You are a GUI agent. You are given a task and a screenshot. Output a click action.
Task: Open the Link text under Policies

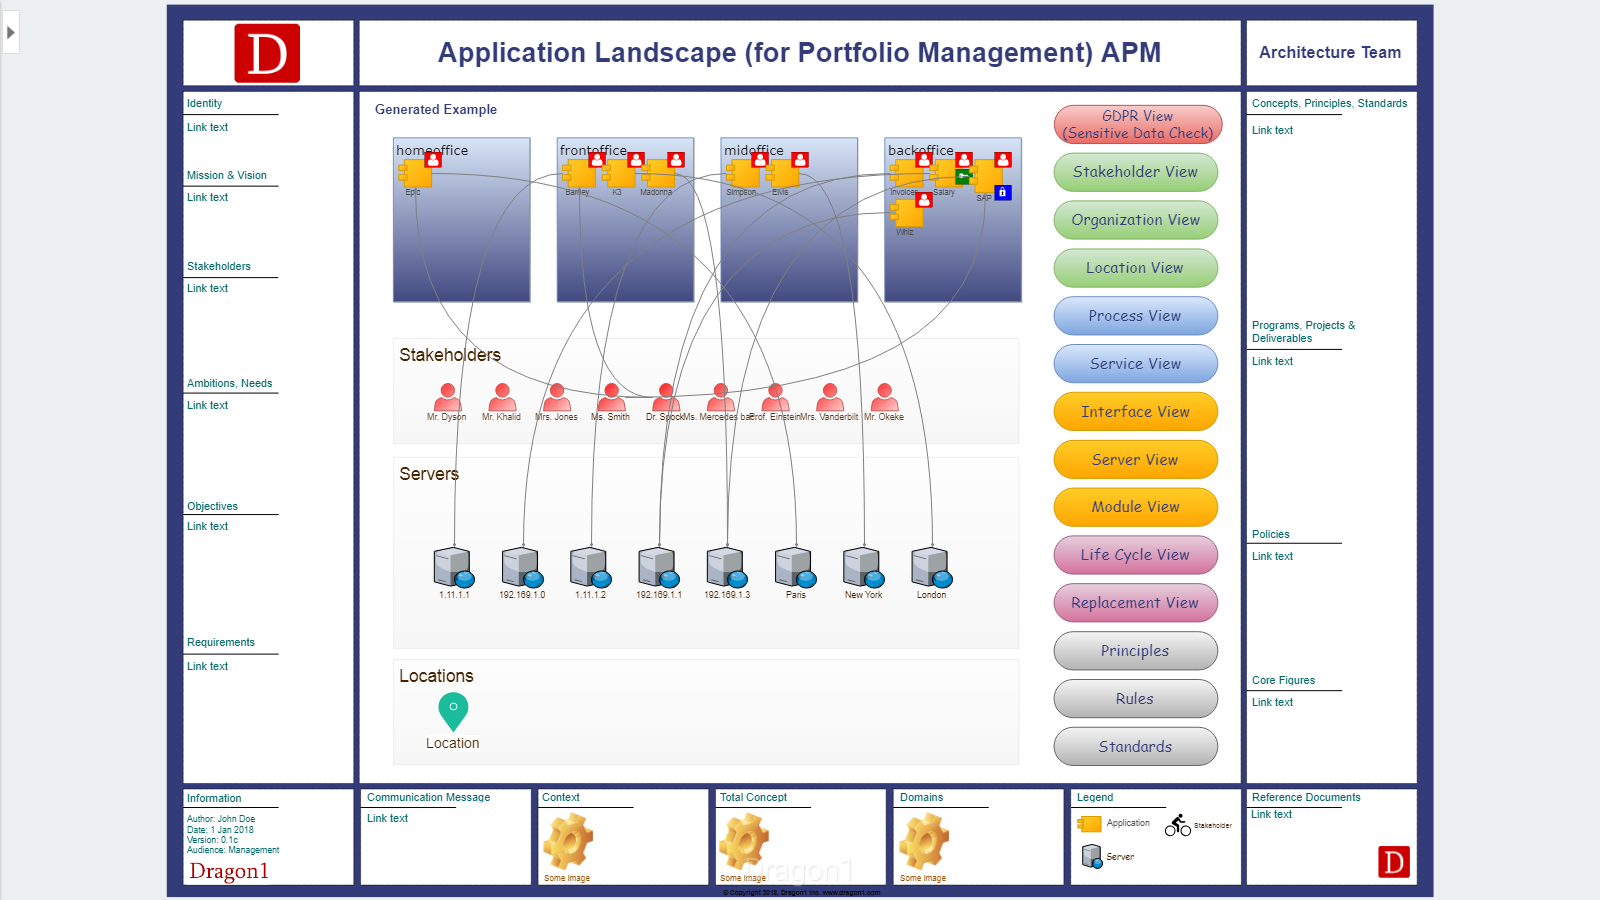(x=1272, y=557)
